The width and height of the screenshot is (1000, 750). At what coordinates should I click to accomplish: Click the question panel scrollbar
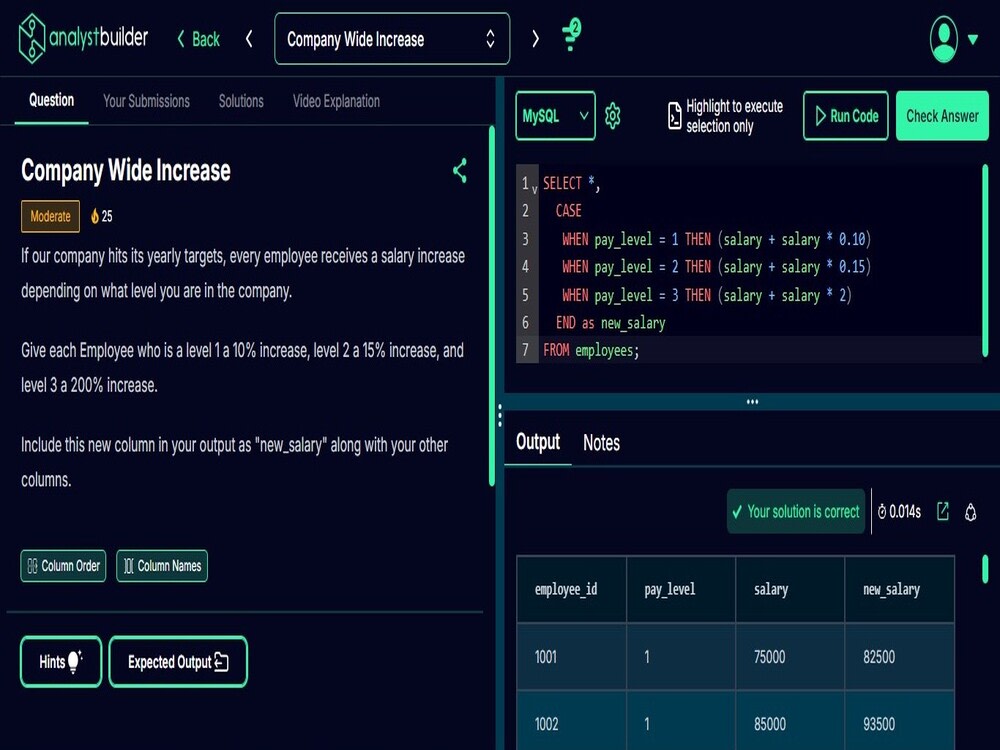(x=492, y=306)
